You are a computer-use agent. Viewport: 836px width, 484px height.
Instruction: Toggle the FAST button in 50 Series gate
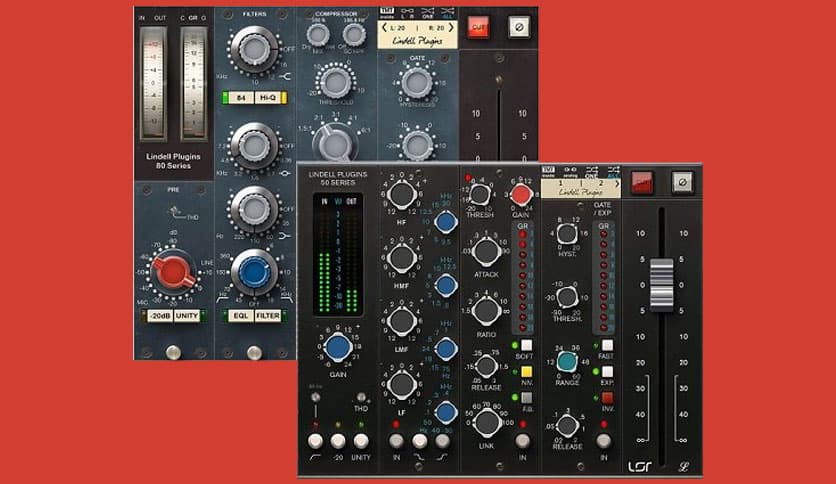(x=607, y=345)
